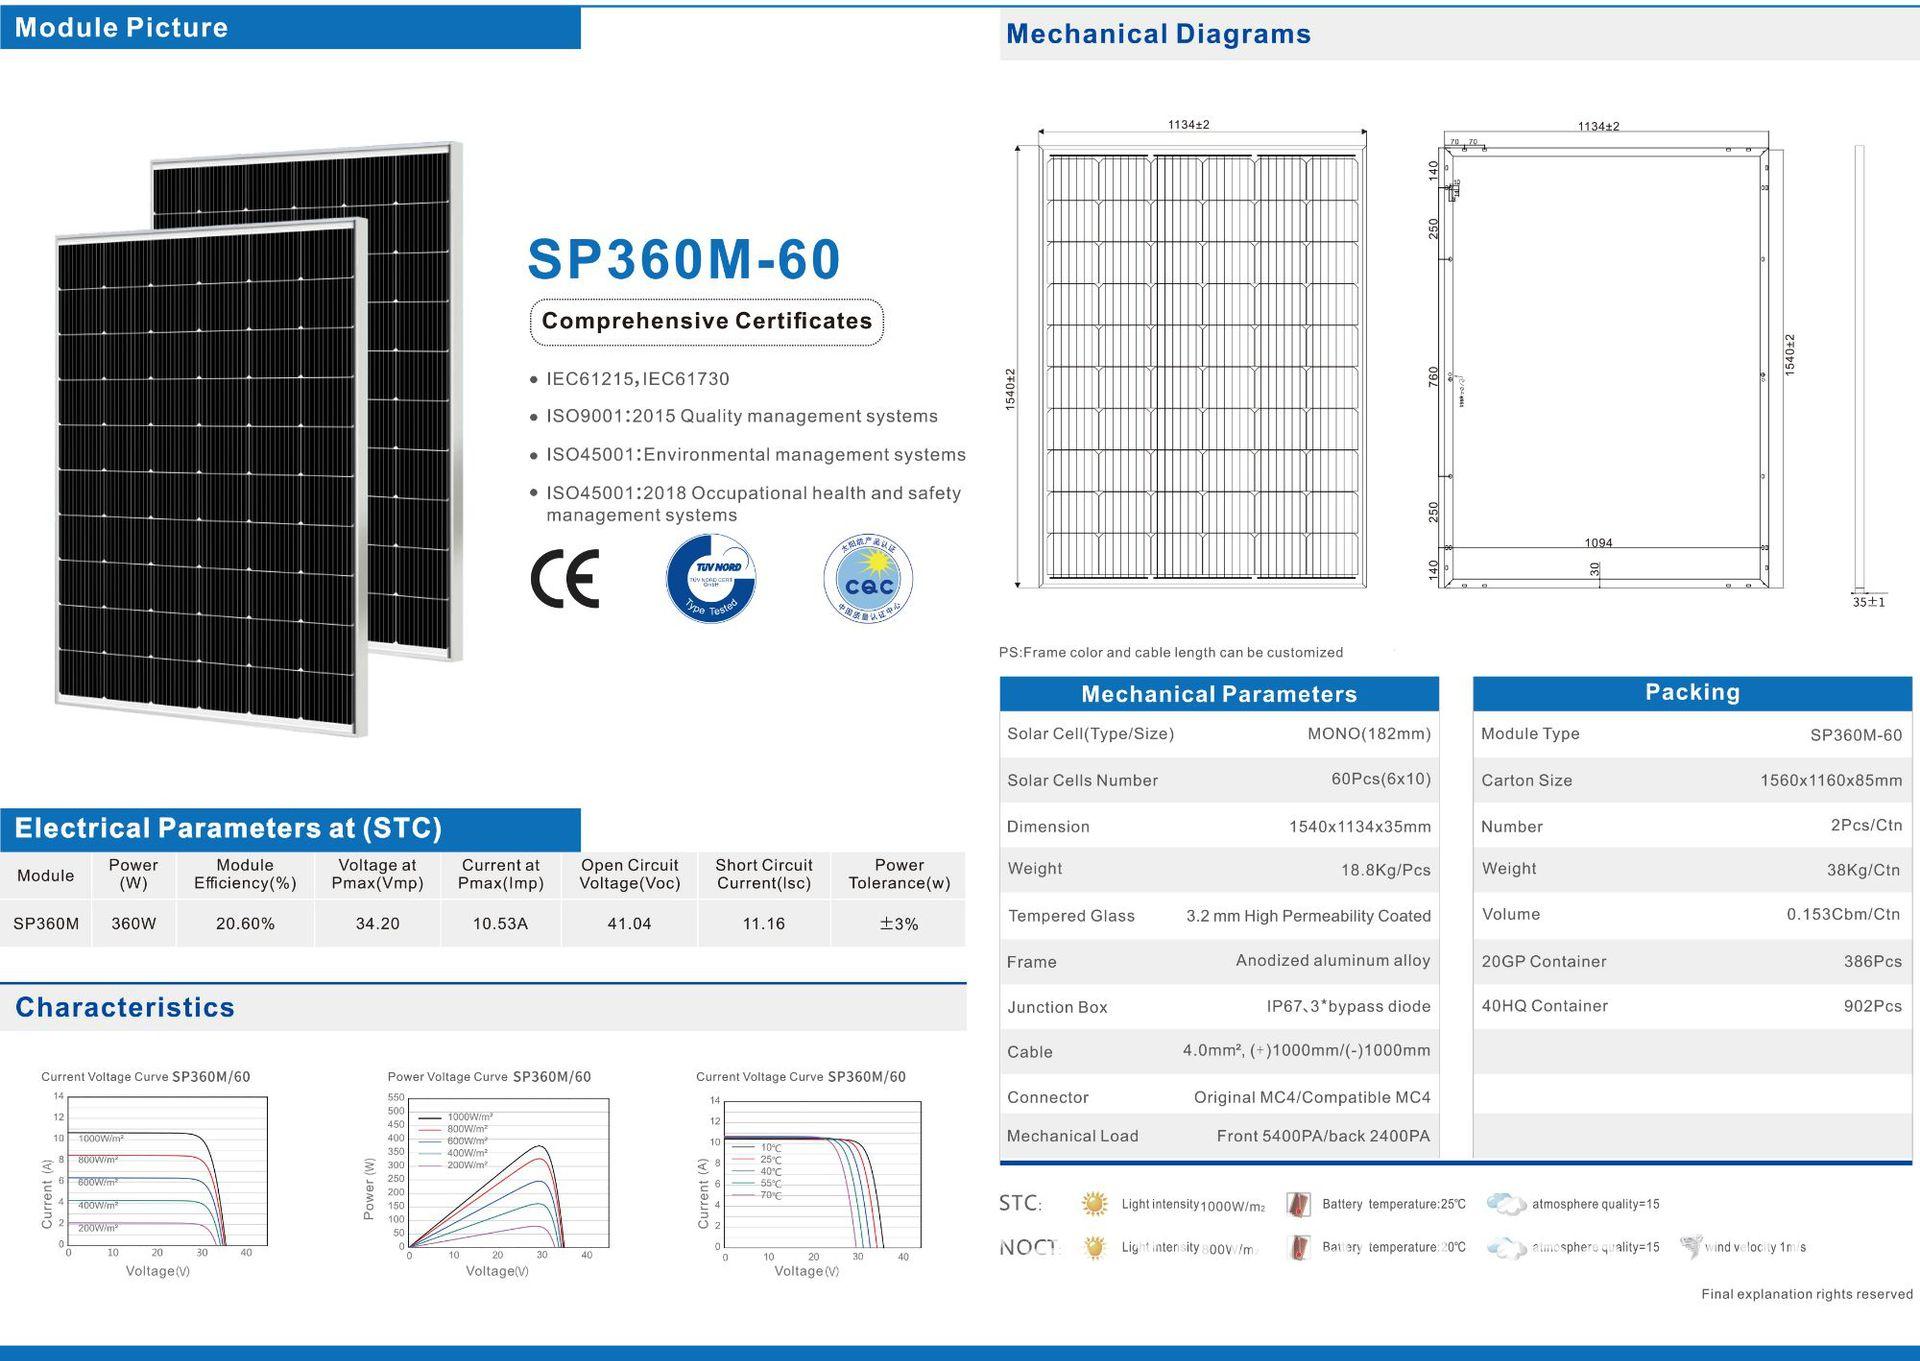The height and width of the screenshot is (1361, 1920).
Task: Click the STC battery temperature icon
Action: click(x=1298, y=1204)
